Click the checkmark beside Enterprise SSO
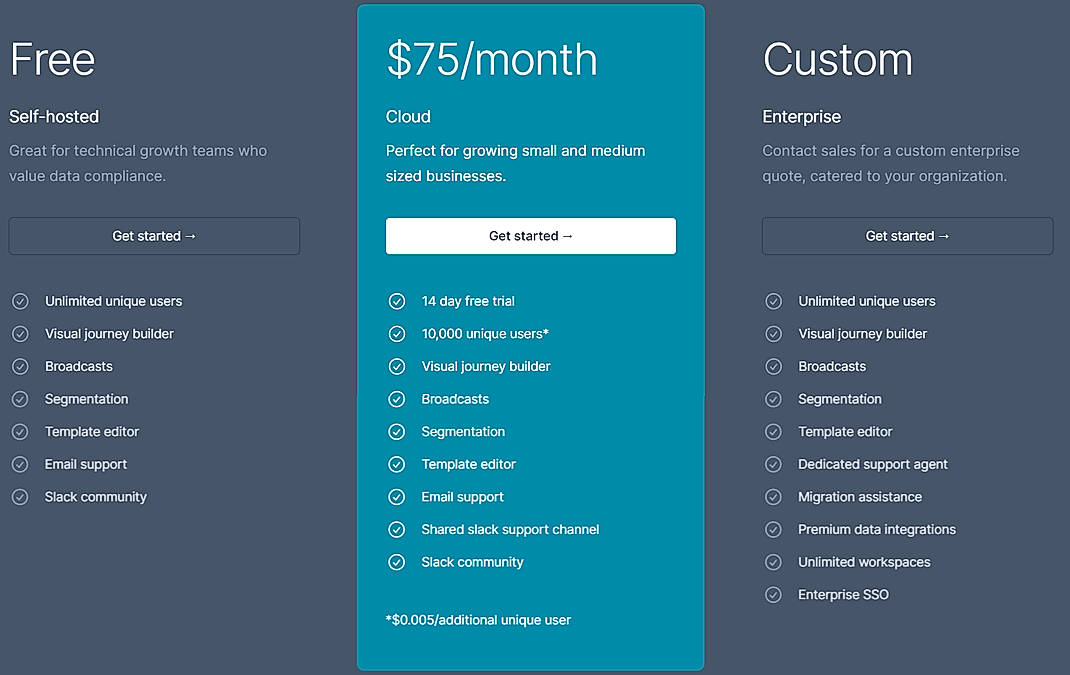This screenshot has width=1070, height=675. tap(773, 594)
